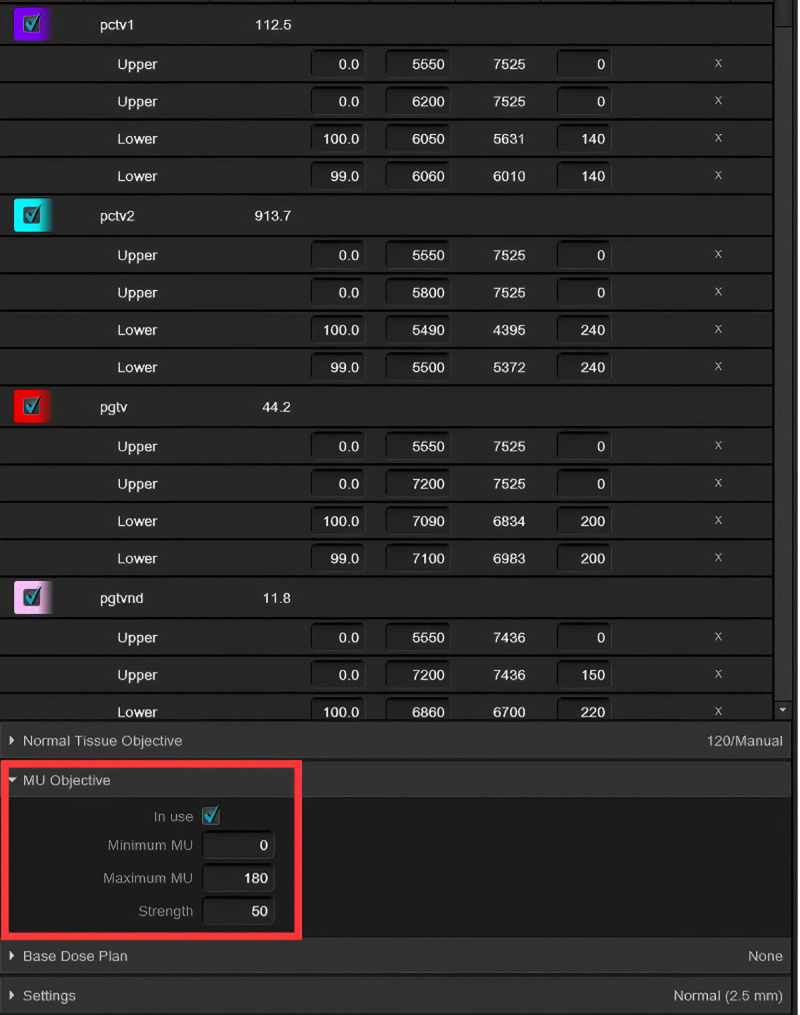Toggle the pgtv red structure checkbox
This screenshot has height=1015, width=800.
pyautogui.click(x=32, y=406)
